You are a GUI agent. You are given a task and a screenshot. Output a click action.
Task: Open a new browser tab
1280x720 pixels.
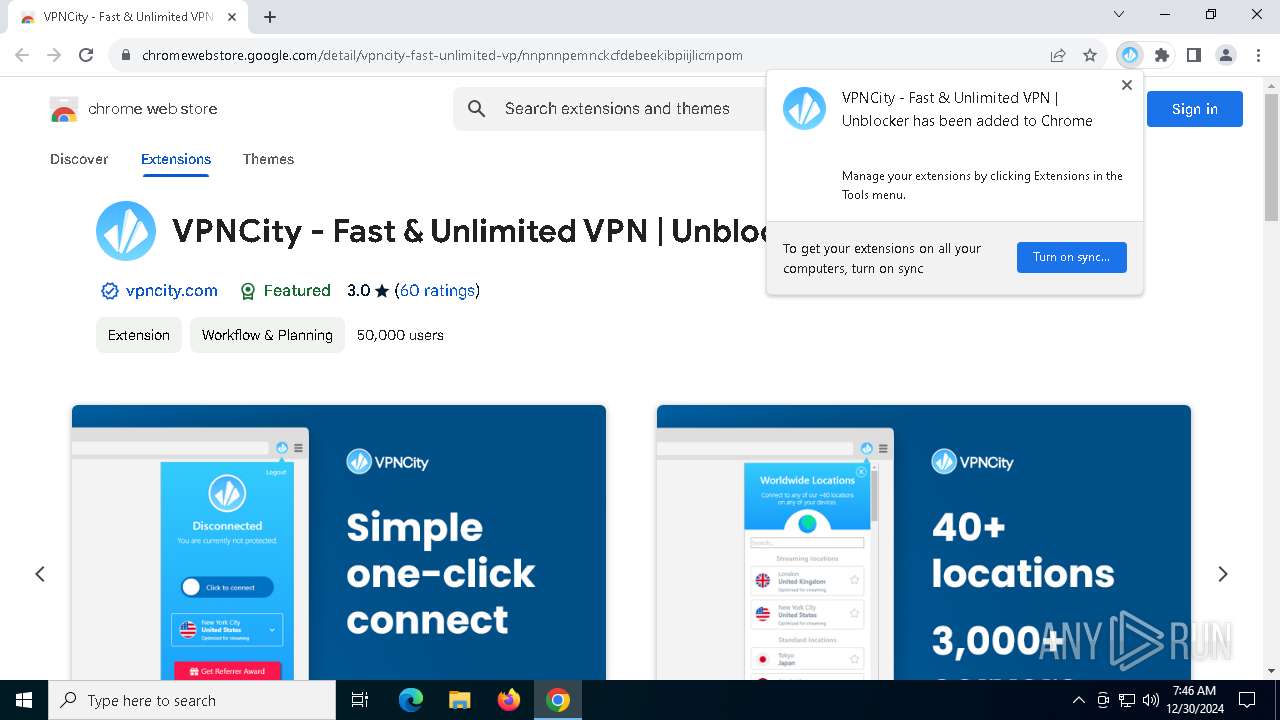270,17
